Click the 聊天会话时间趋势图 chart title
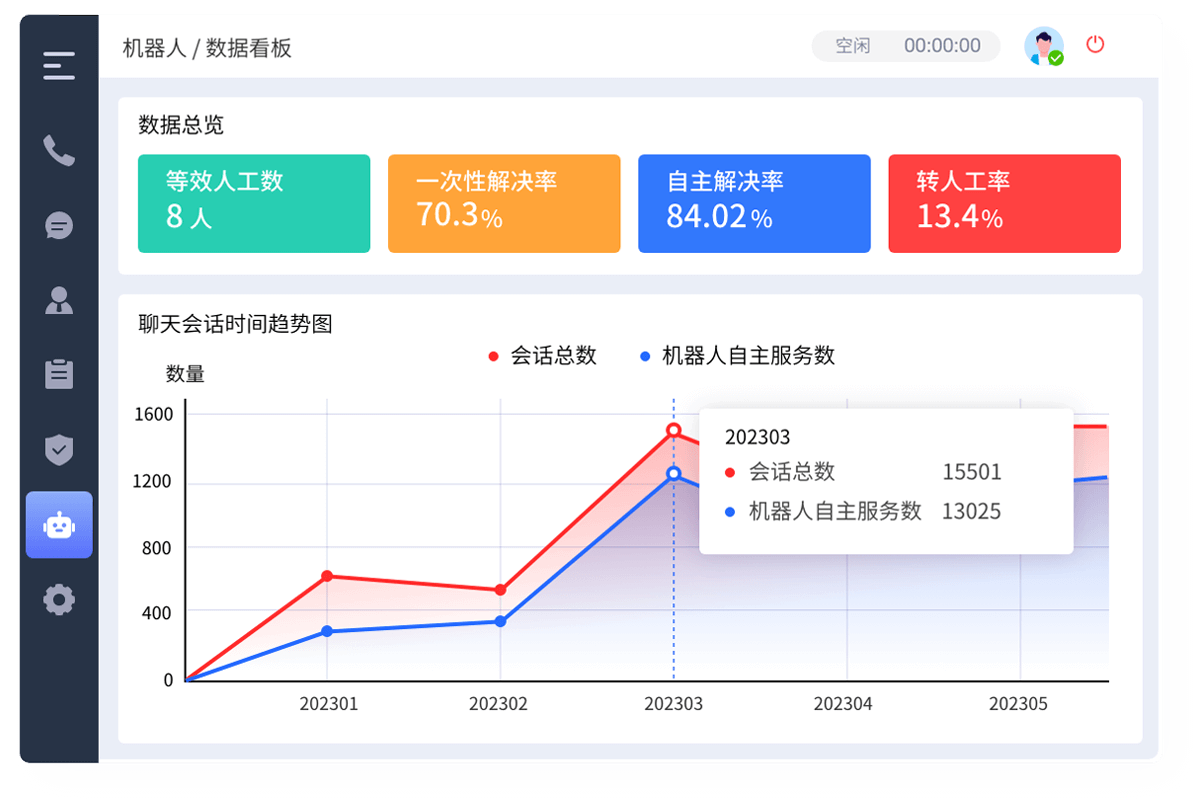The height and width of the screenshot is (800, 1200). coord(235,324)
